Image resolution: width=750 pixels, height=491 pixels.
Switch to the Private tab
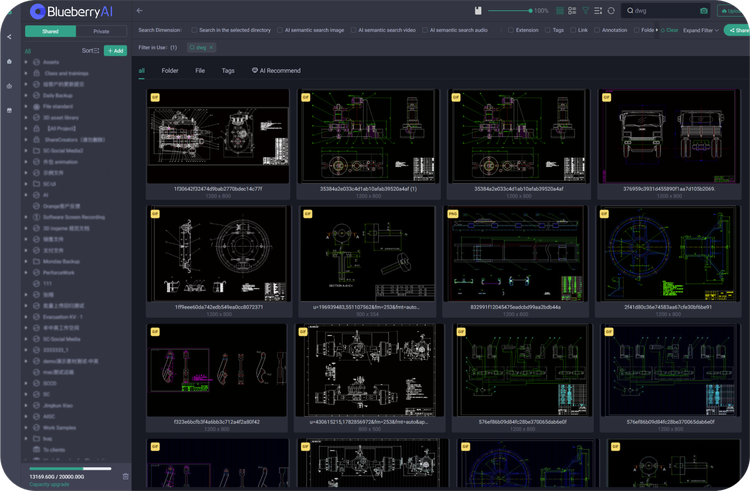point(101,31)
